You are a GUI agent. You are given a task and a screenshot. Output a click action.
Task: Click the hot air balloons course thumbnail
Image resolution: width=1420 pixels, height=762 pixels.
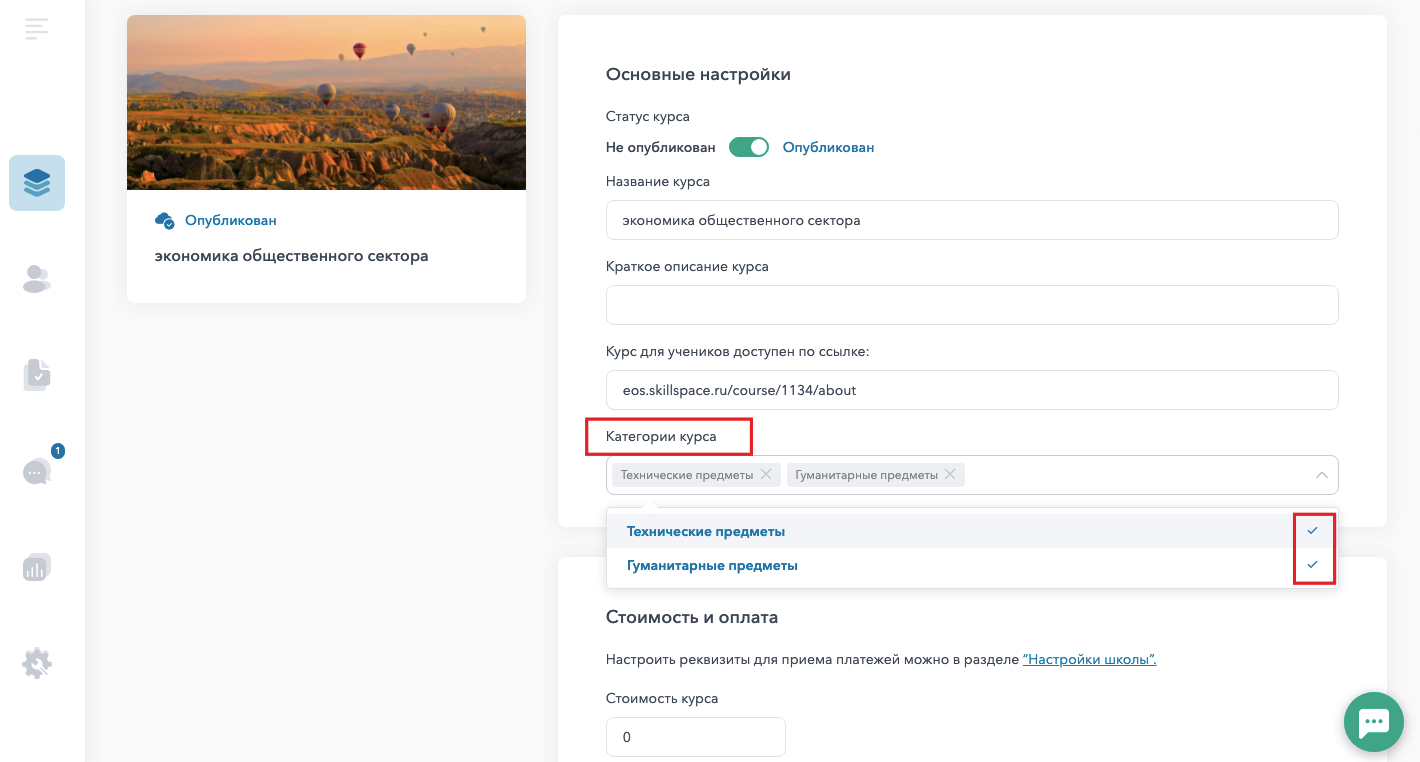[x=326, y=102]
